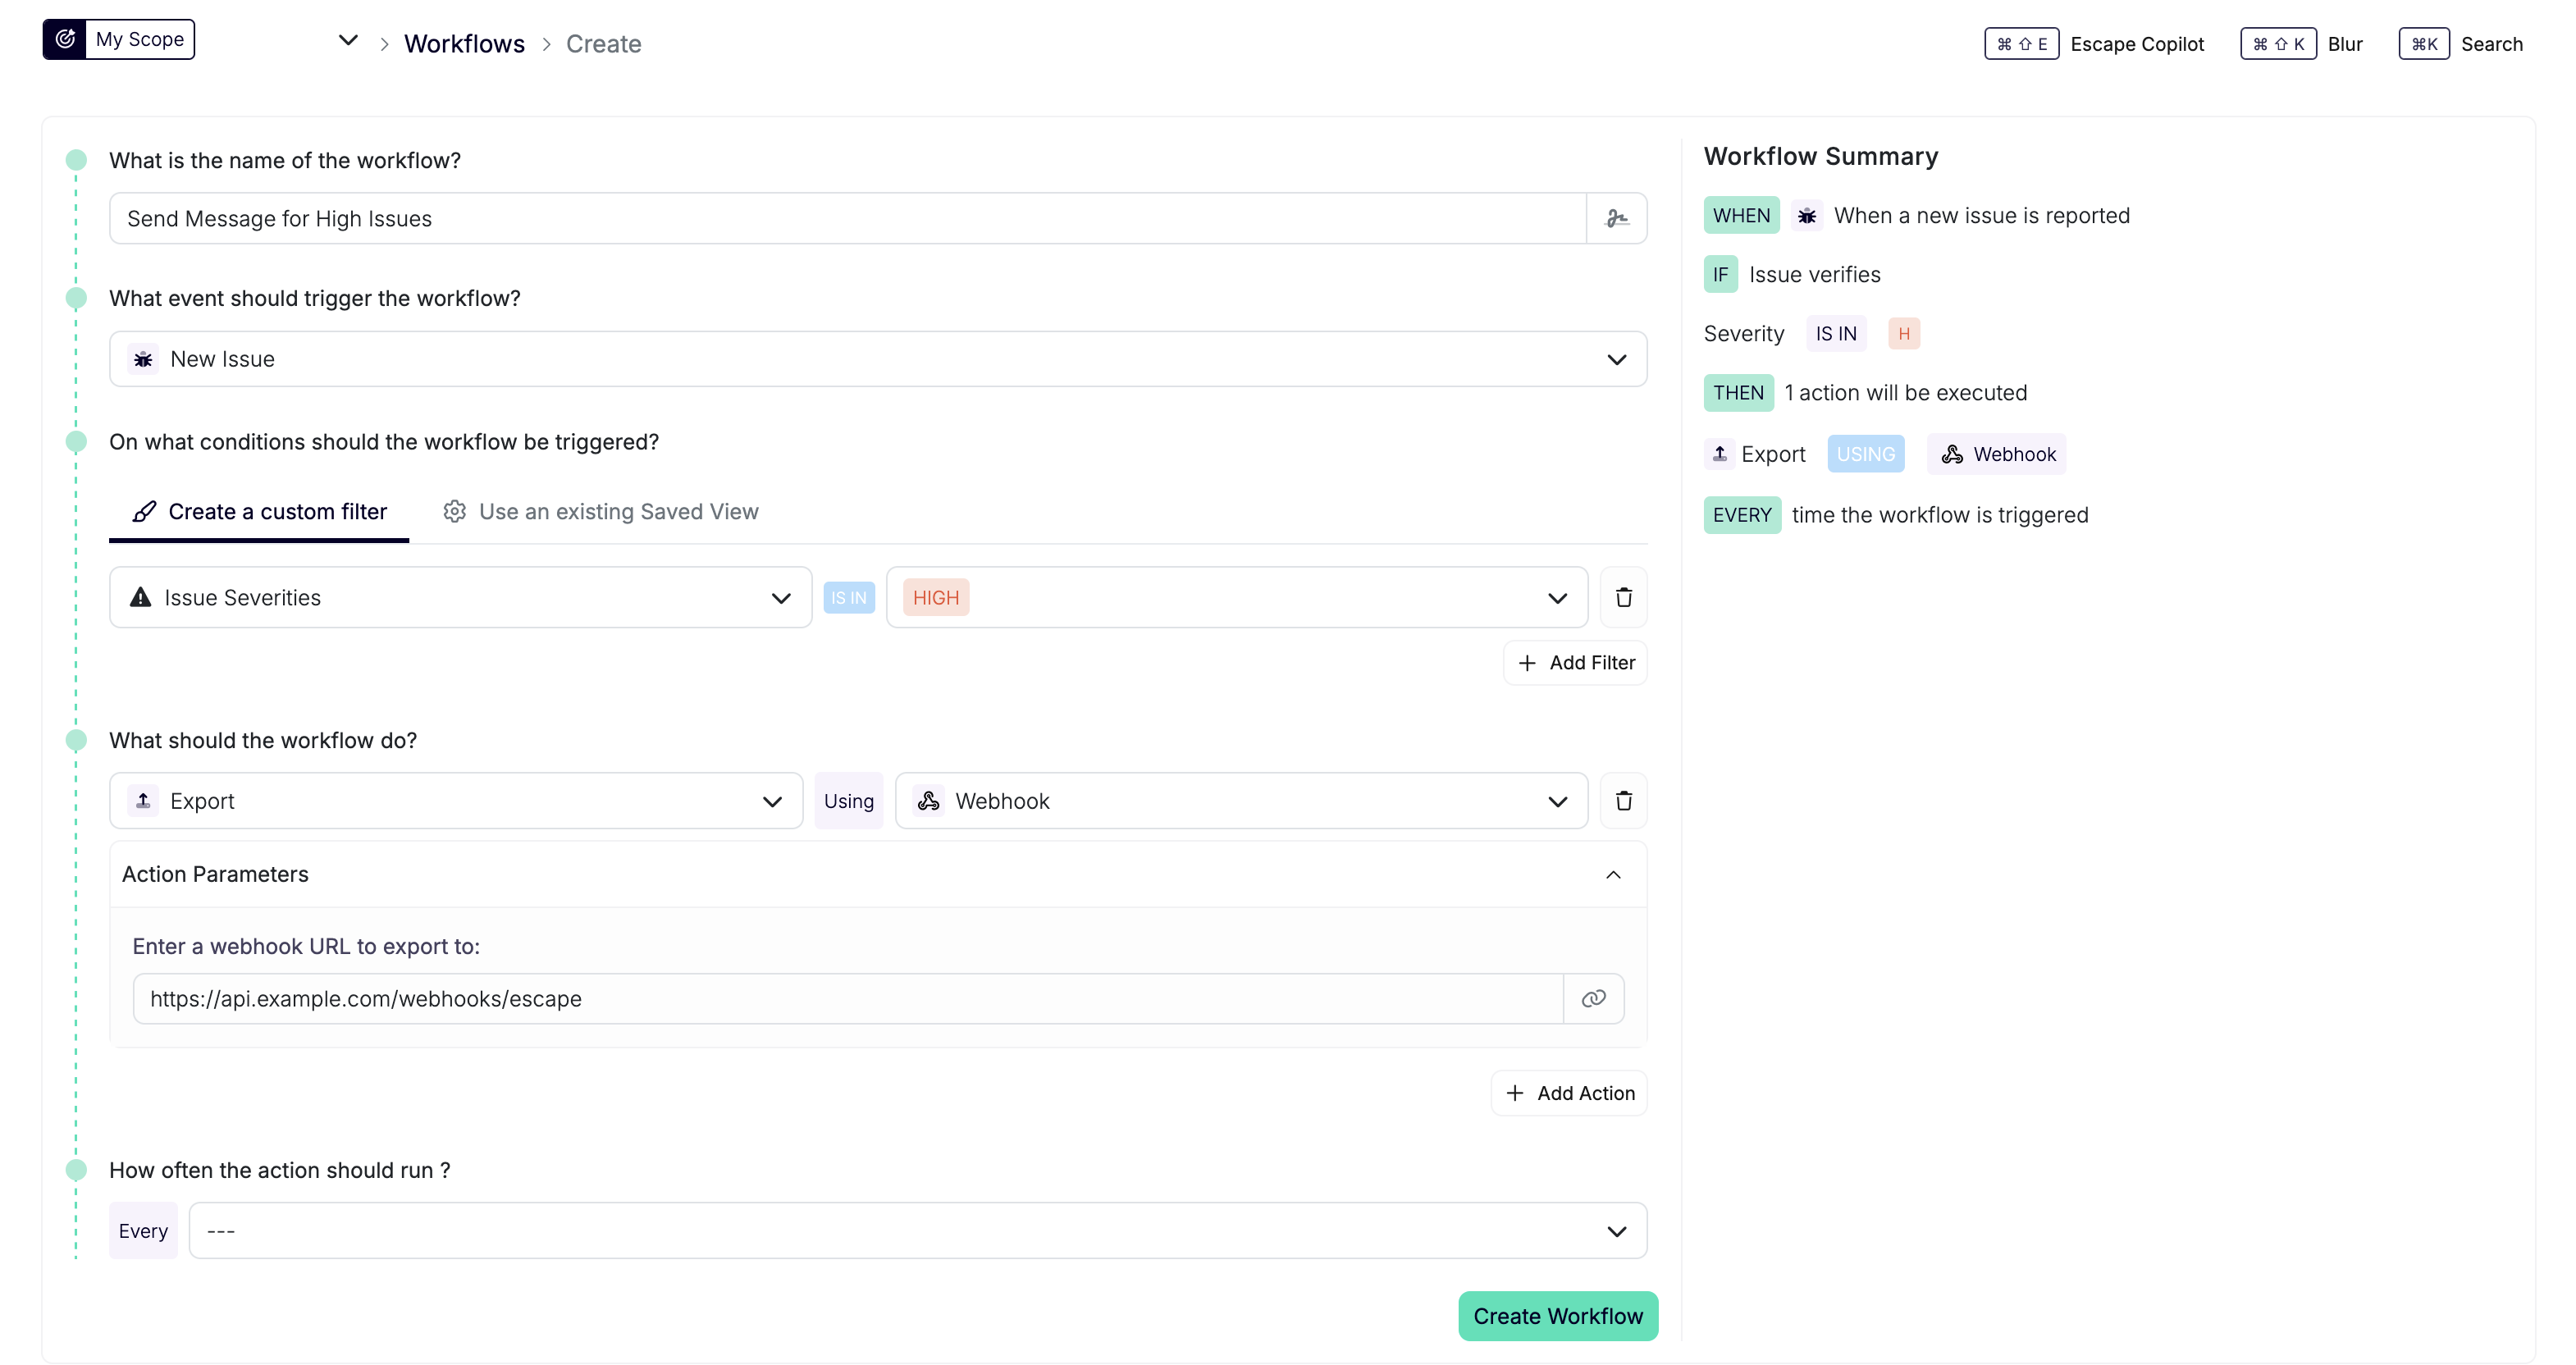The image size is (2576, 1365).
Task: Select the Create a custom filter tab
Action: point(258,511)
